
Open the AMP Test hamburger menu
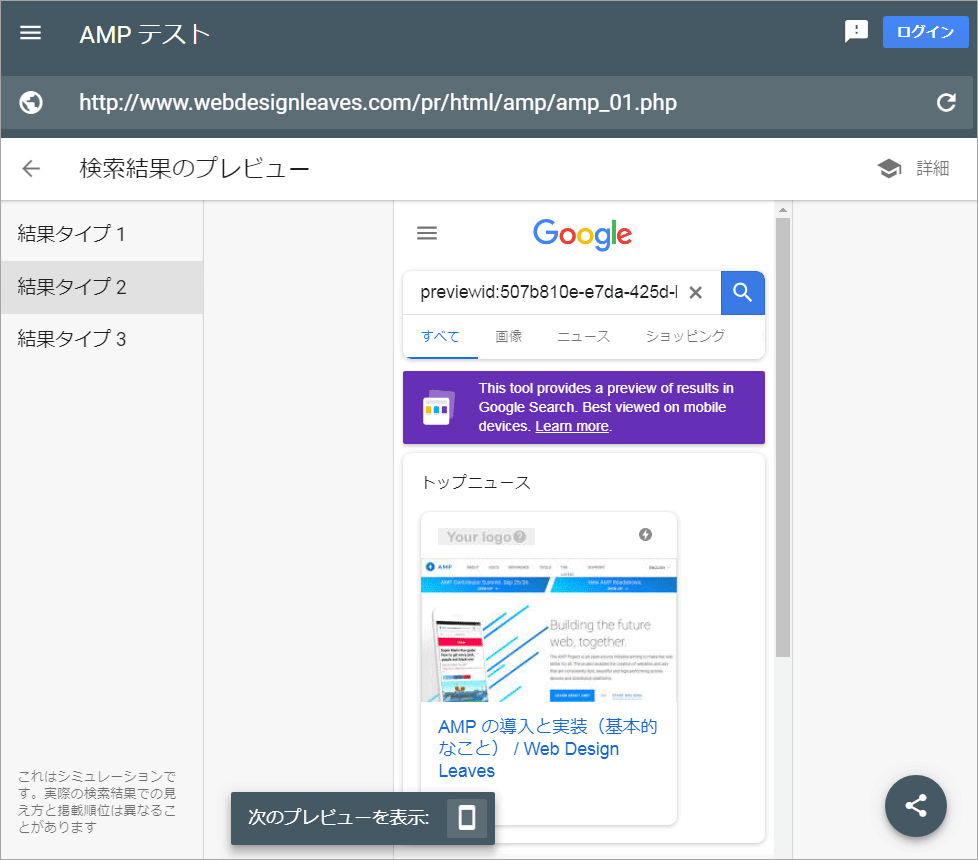pyautogui.click(x=31, y=32)
